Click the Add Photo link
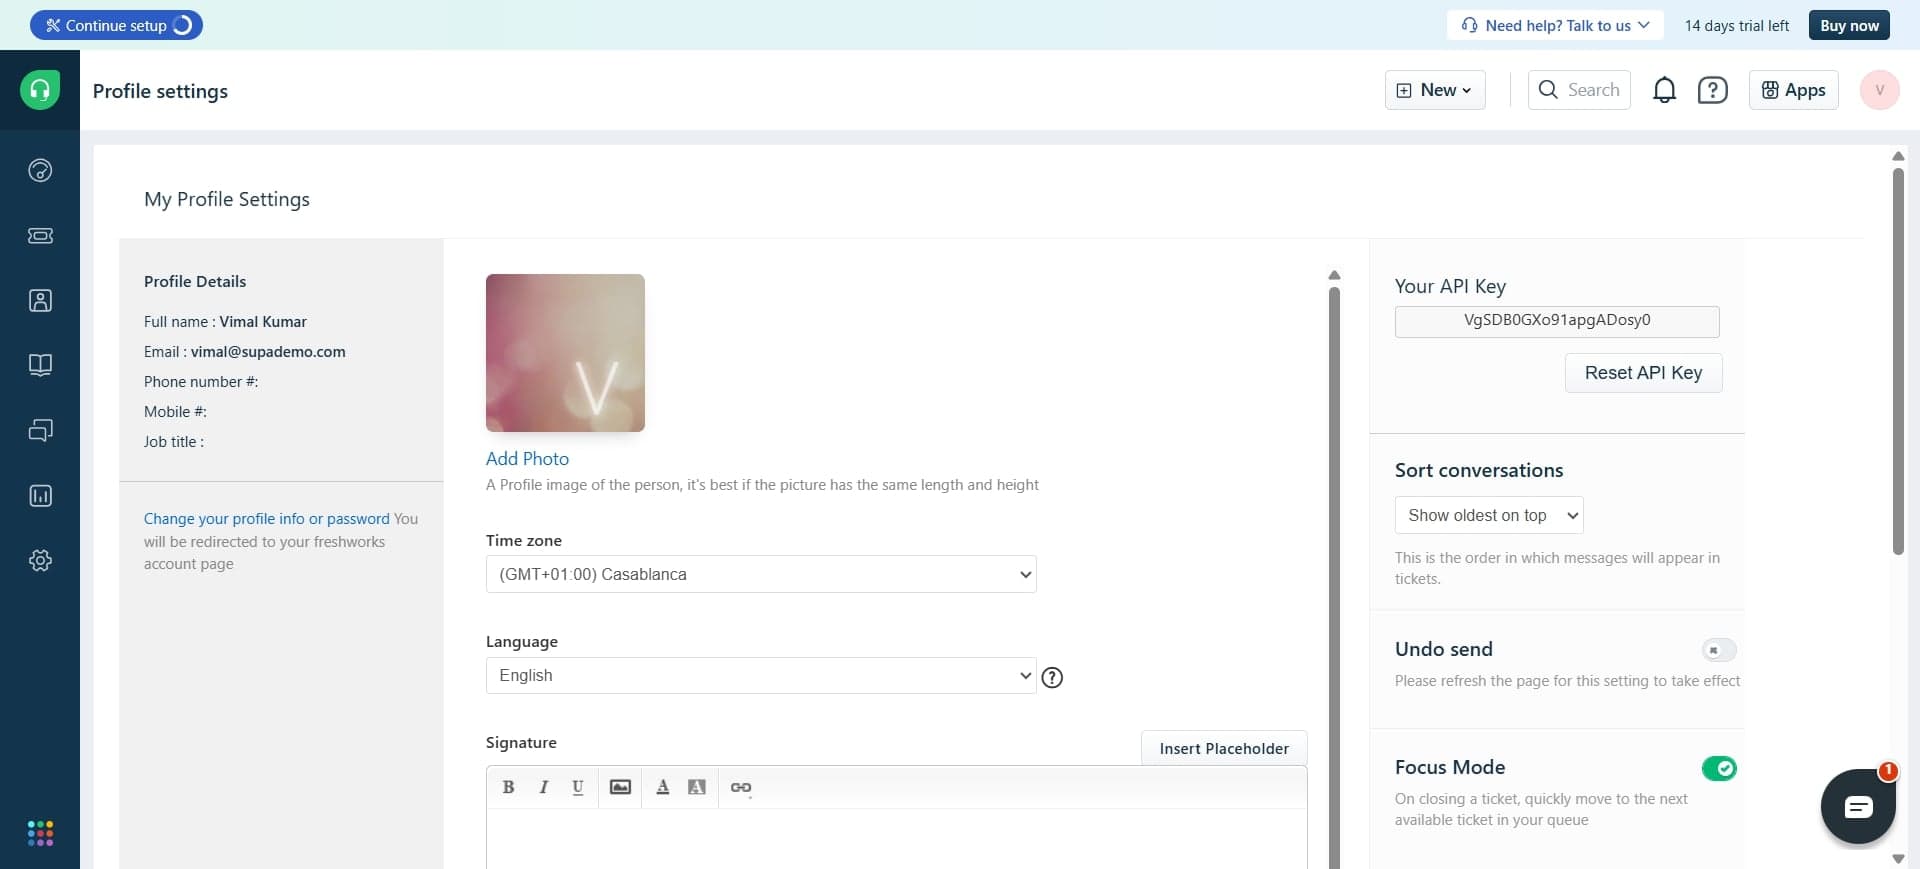The image size is (1920, 869). pyautogui.click(x=527, y=459)
